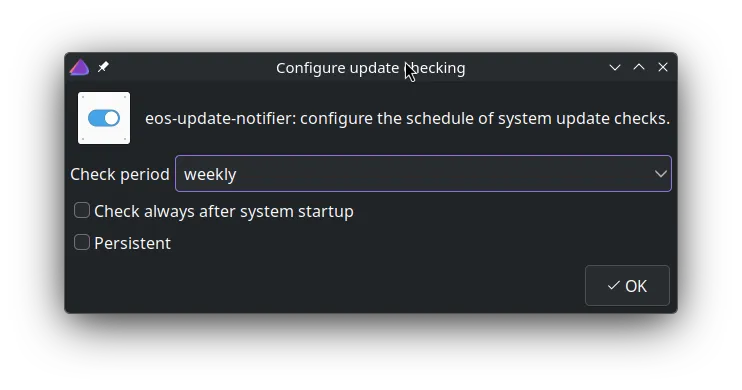
Task: Click the checkmark icon on OK button
Action: 613,285
